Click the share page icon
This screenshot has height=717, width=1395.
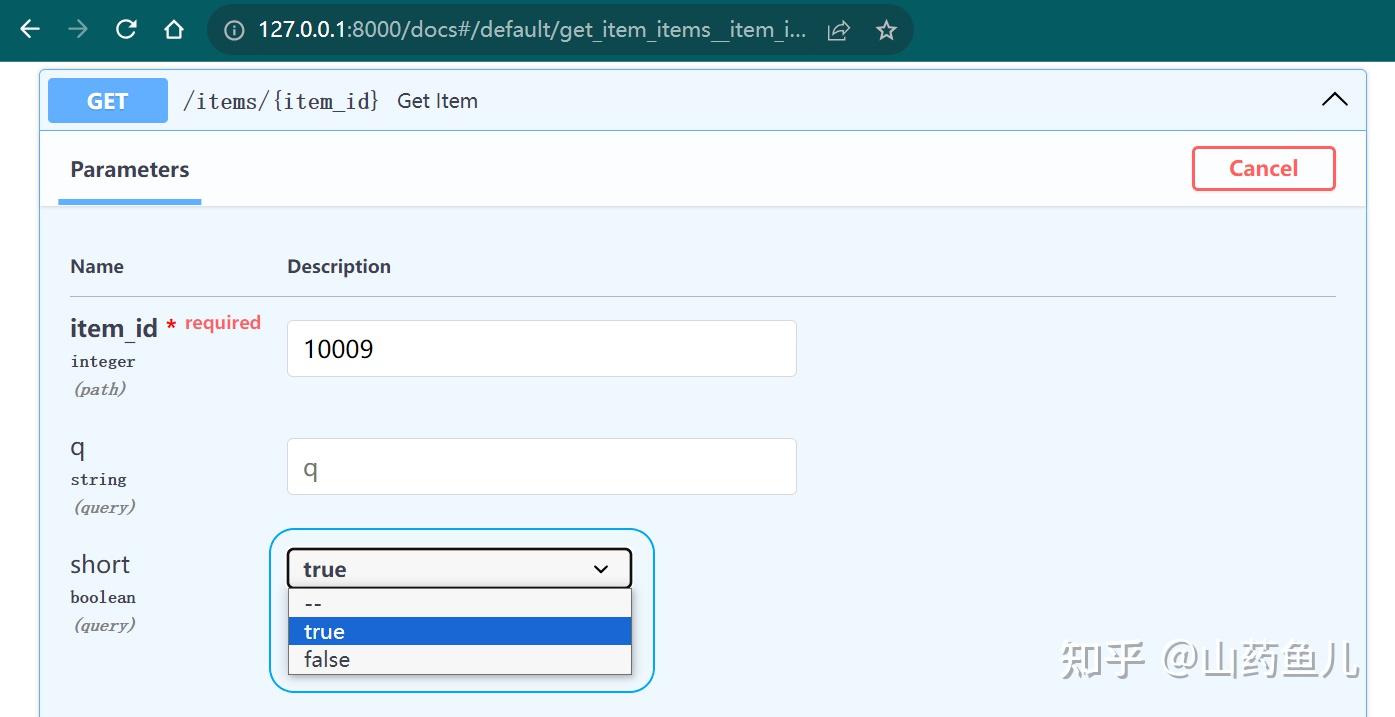coord(839,30)
